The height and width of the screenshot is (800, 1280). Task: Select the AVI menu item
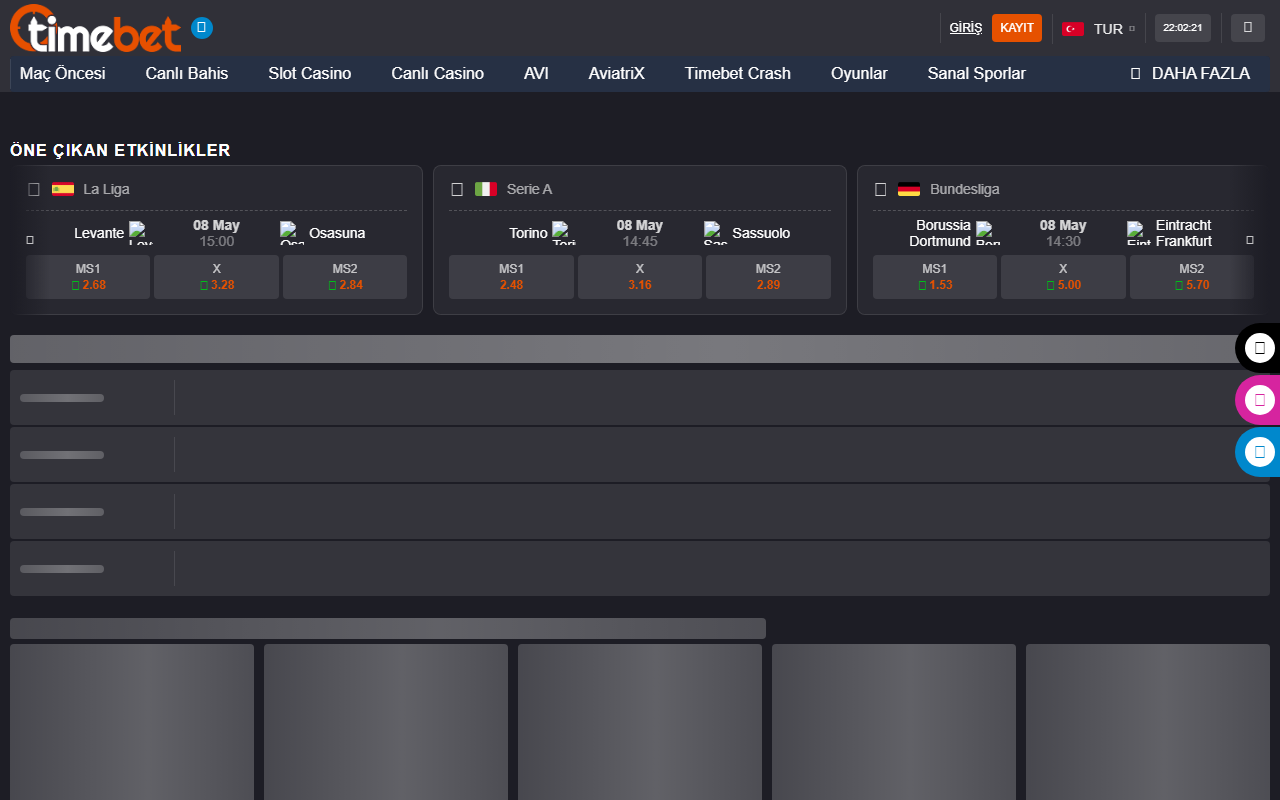click(536, 73)
